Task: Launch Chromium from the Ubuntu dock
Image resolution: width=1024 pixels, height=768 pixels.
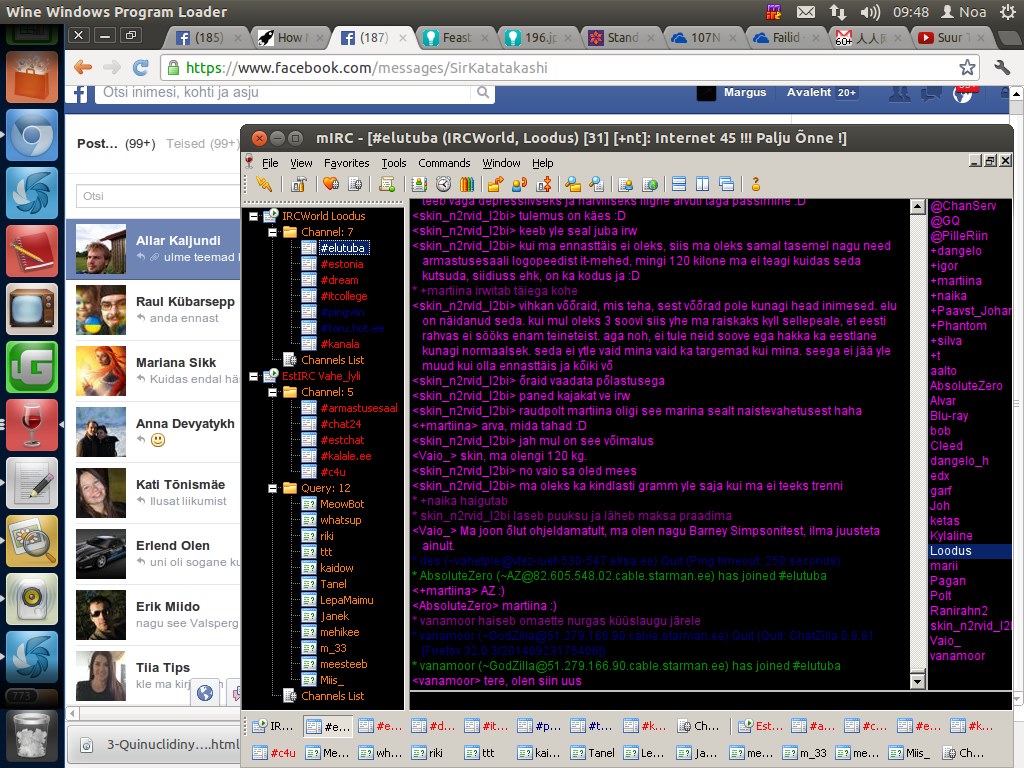Action: (x=32, y=135)
